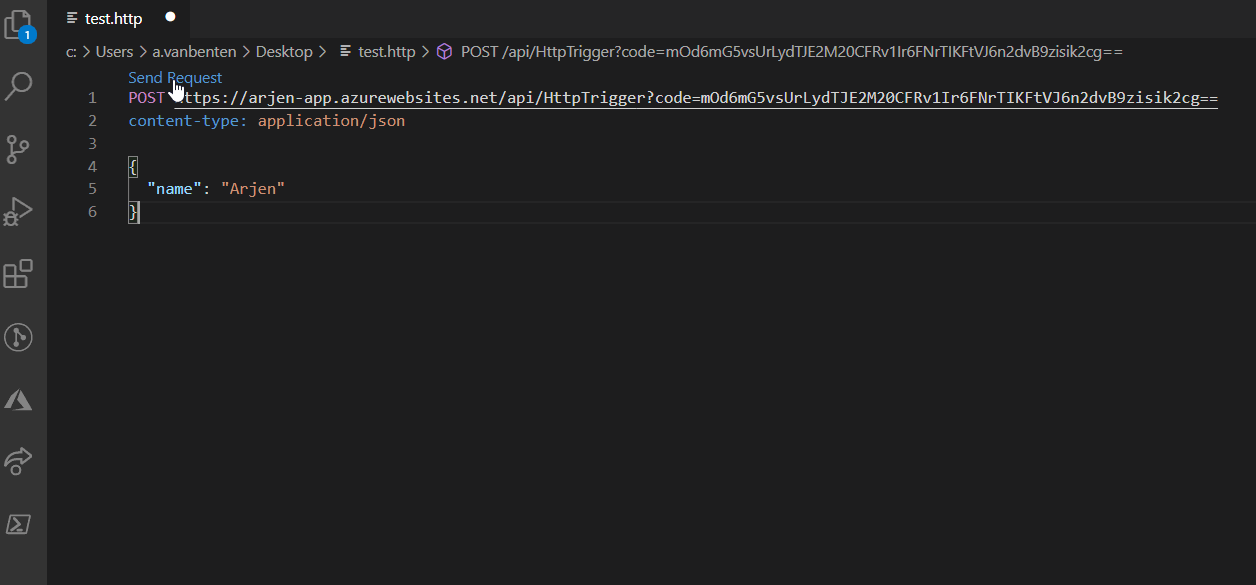This screenshot has height=585, width=1256.
Task: Open the Run and Debug view
Action: (x=19, y=211)
